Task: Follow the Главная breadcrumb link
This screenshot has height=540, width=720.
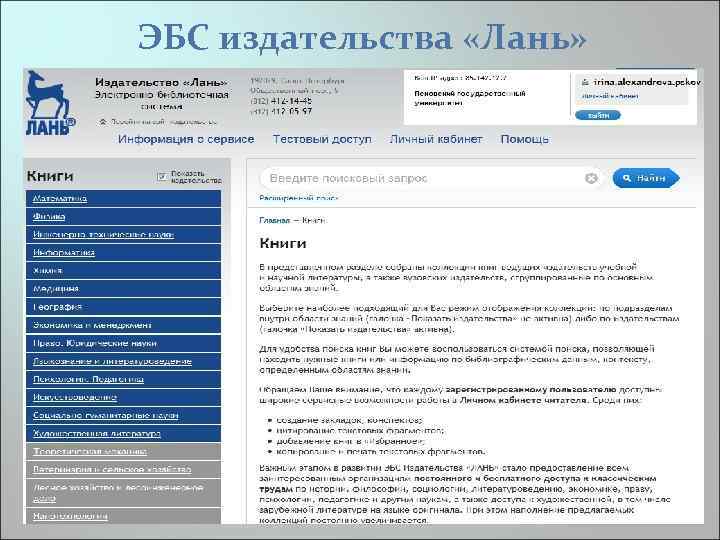Action: pos(275,220)
